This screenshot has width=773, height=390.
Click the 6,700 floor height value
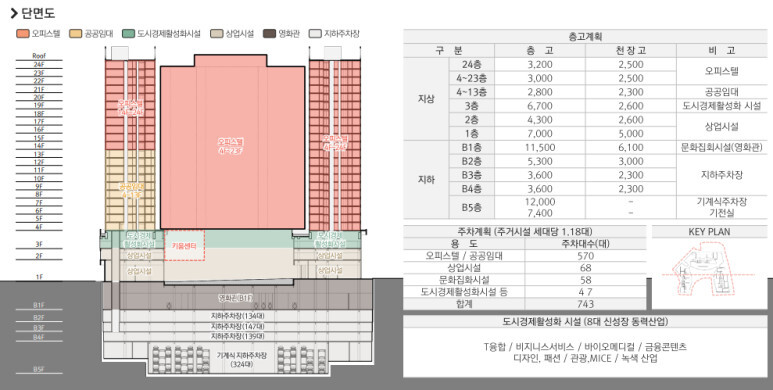(540, 106)
